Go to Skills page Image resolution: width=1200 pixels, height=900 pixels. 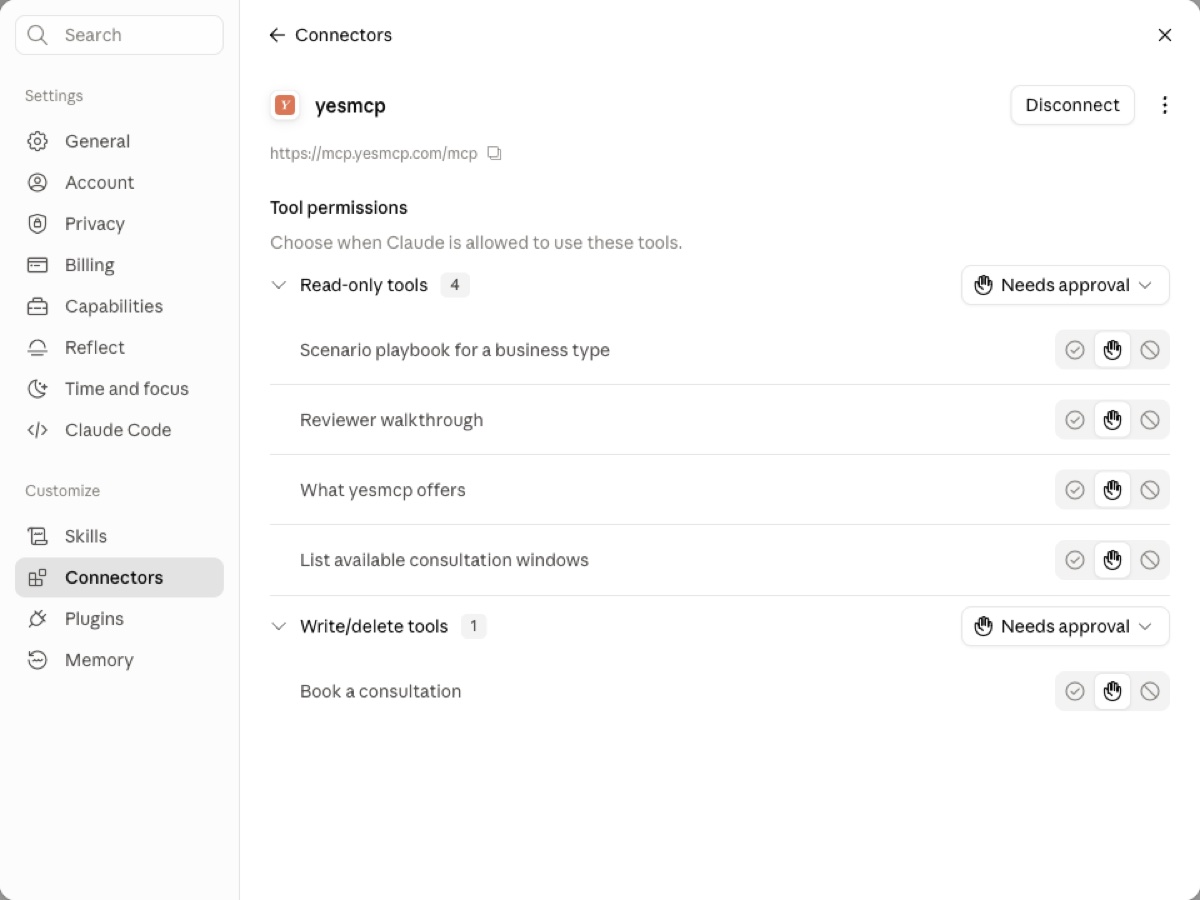pos(119,537)
